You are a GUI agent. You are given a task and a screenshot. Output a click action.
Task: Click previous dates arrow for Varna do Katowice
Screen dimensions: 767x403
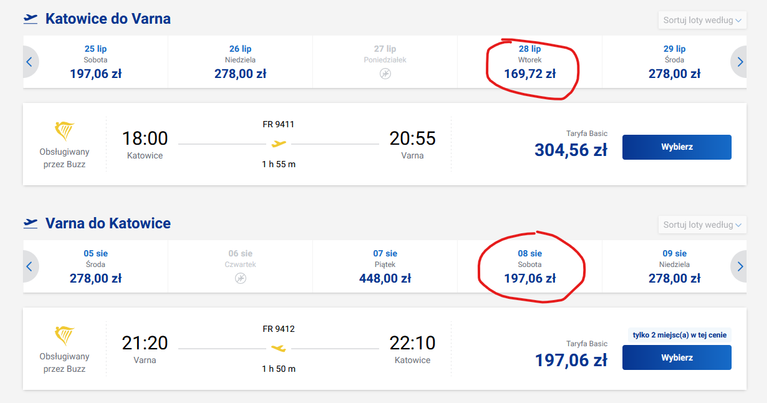[x=30, y=266]
